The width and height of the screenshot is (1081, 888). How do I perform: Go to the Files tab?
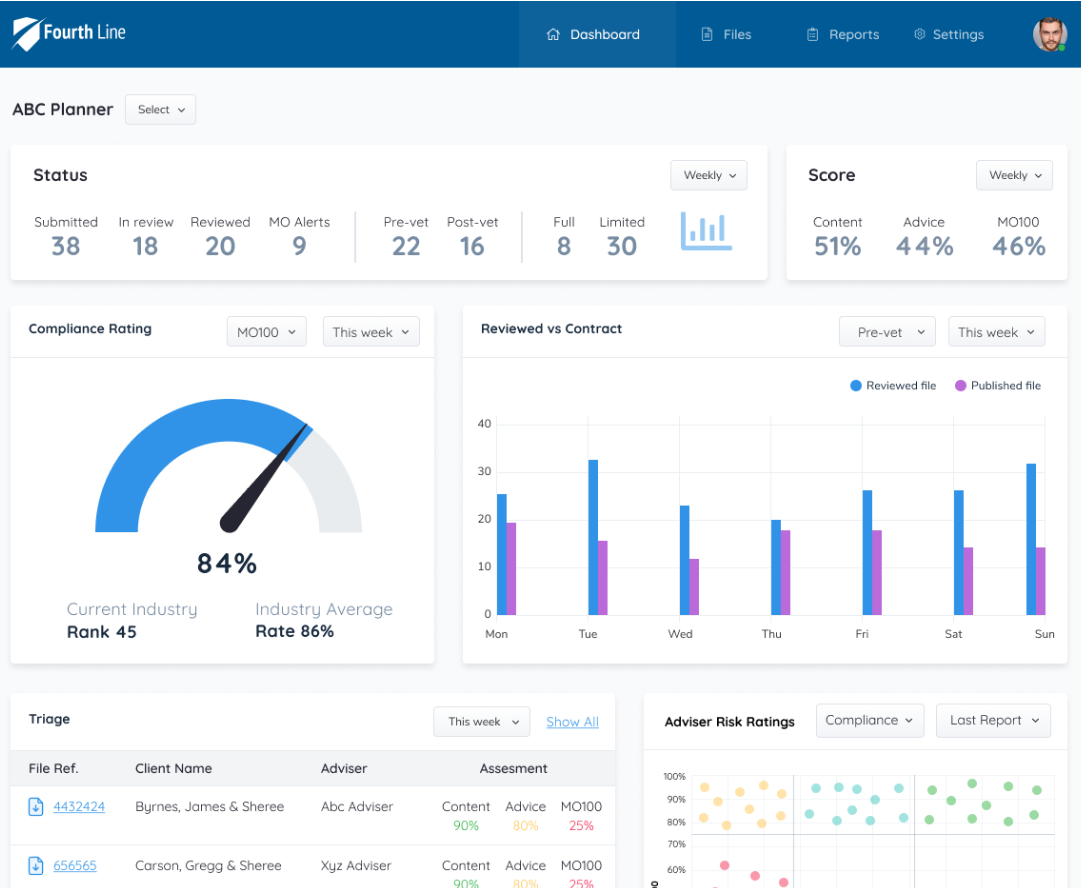(x=727, y=34)
